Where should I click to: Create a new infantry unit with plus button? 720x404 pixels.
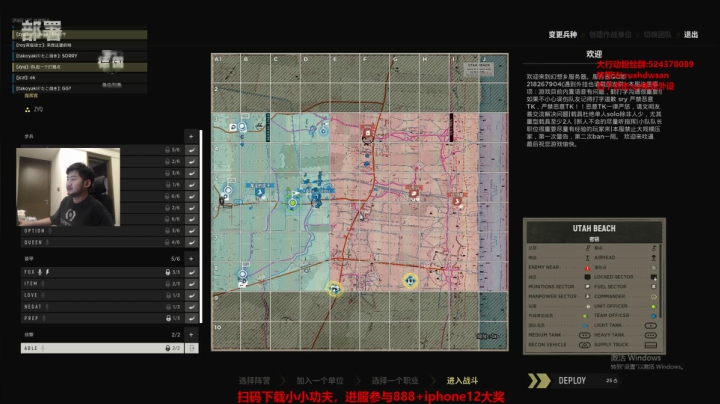click(x=191, y=136)
